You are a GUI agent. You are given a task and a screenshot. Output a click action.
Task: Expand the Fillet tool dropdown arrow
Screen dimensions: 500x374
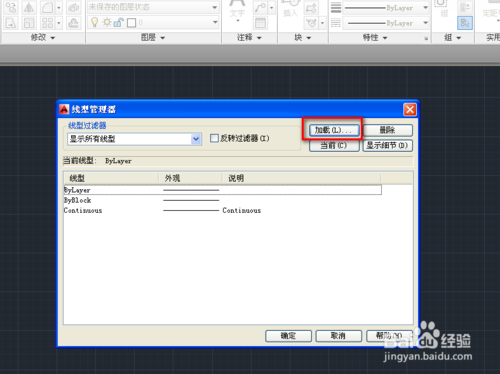coord(59,7)
